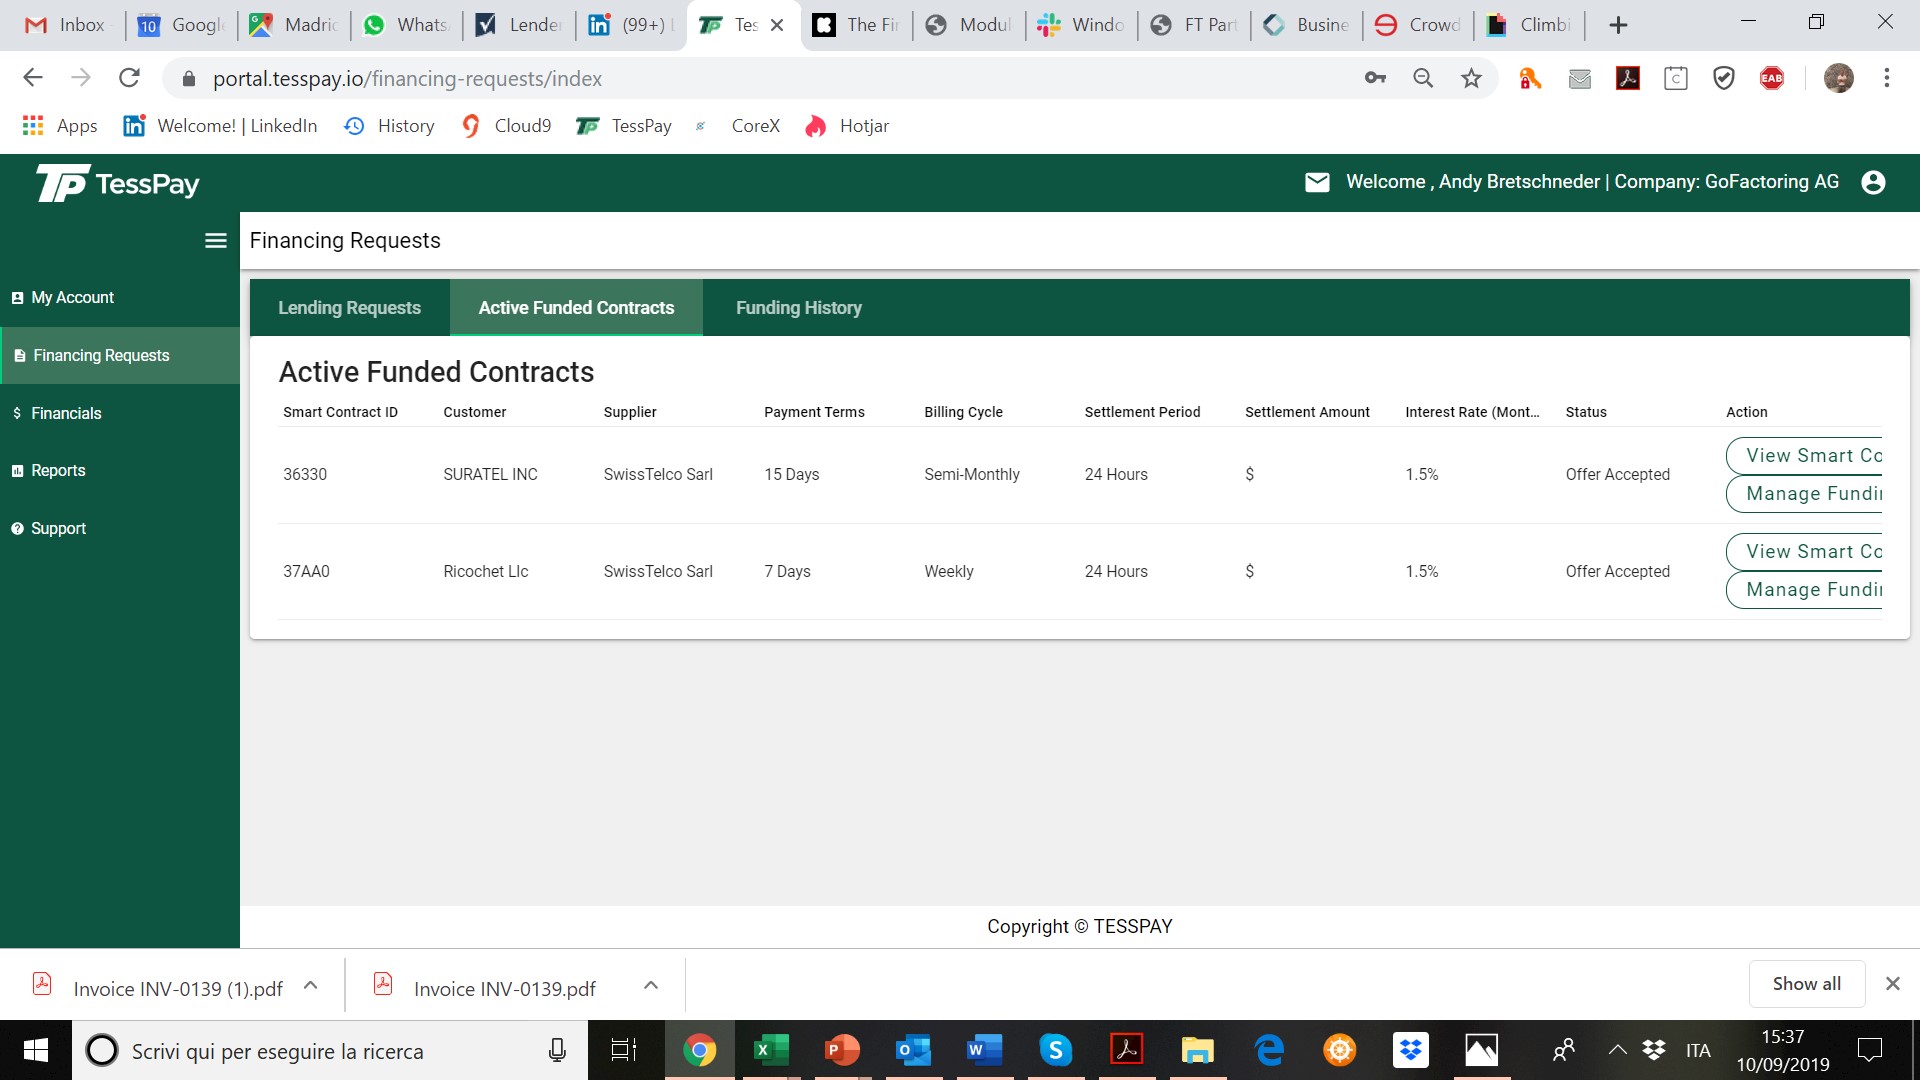This screenshot has height=1080, width=1920.
Task: Open the Windows Start menu
Action: 36,1050
